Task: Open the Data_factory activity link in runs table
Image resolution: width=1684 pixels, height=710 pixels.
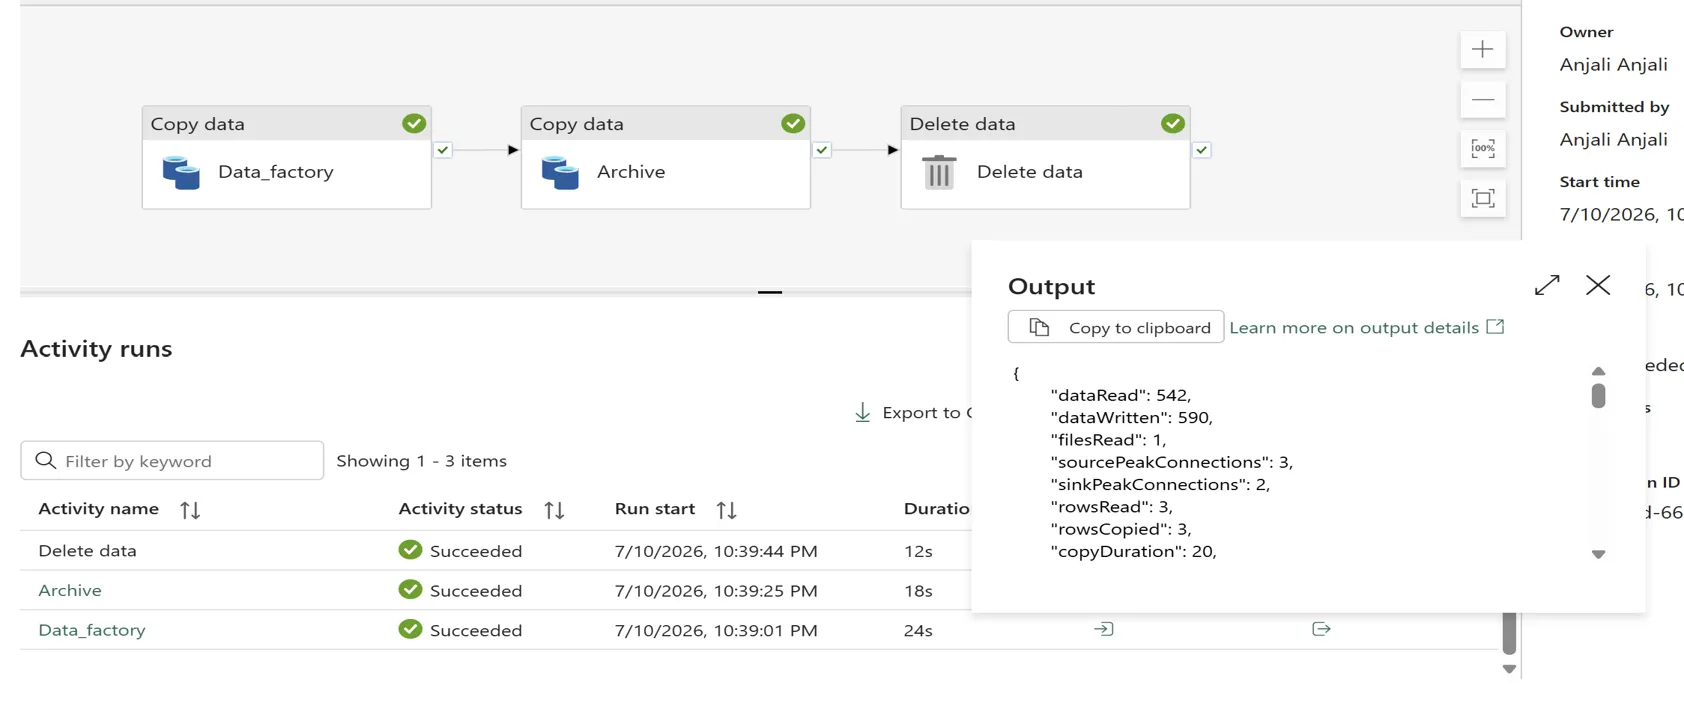Action: click(x=92, y=630)
